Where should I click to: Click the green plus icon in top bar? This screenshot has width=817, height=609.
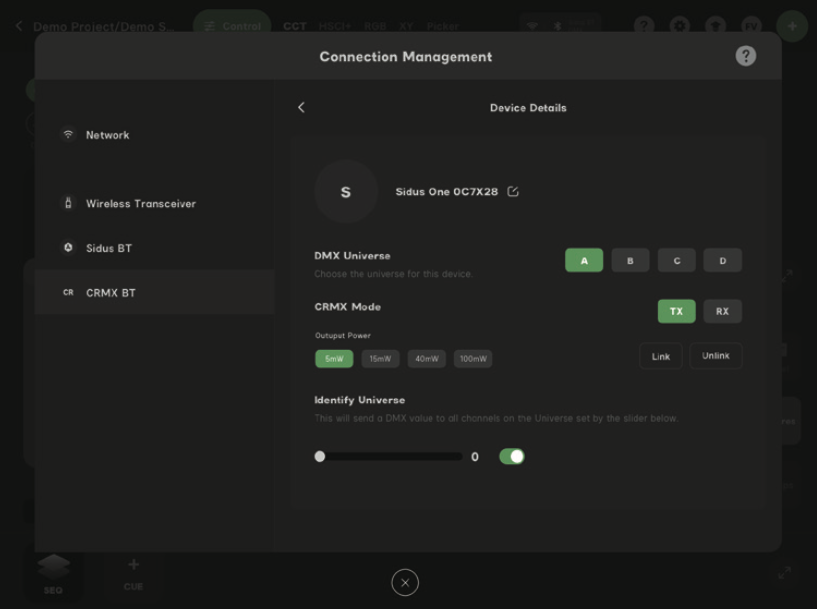point(791,25)
